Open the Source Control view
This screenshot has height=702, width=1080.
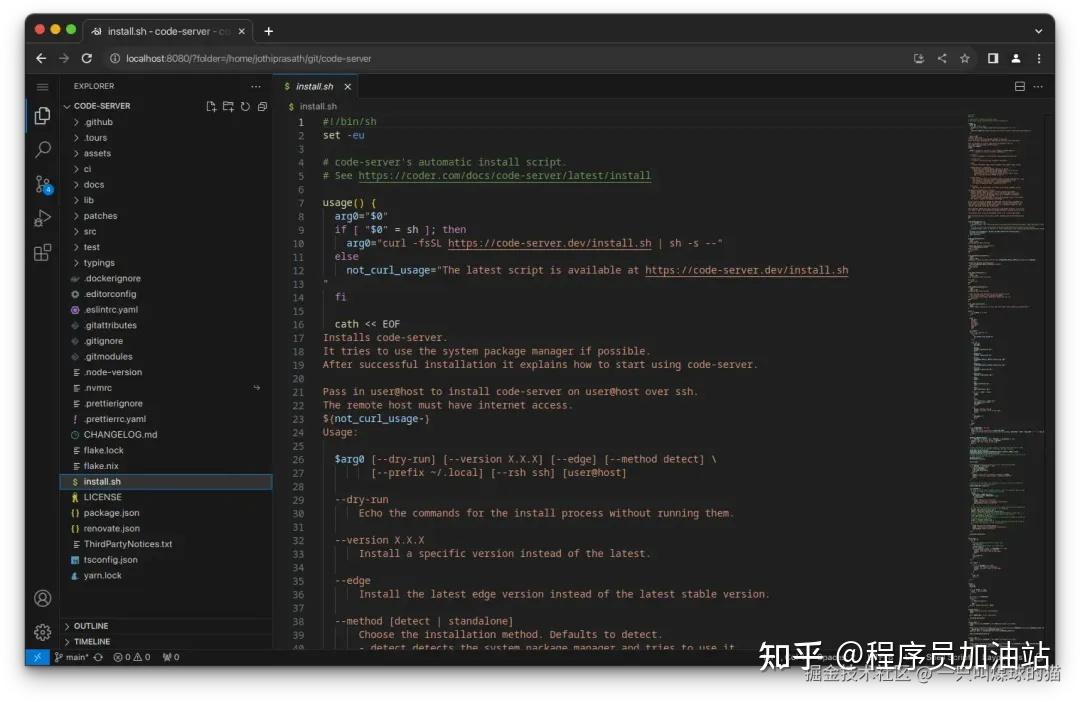[x=42, y=184]
